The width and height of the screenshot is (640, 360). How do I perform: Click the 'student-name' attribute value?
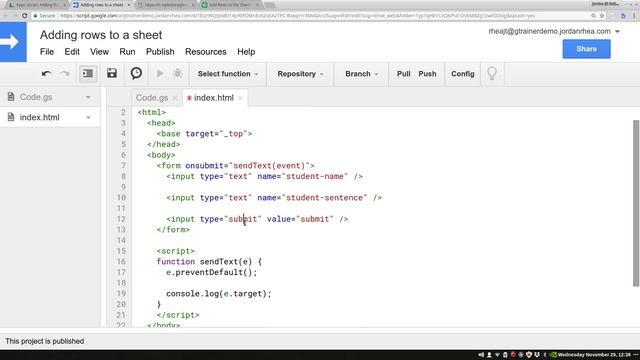315,177
